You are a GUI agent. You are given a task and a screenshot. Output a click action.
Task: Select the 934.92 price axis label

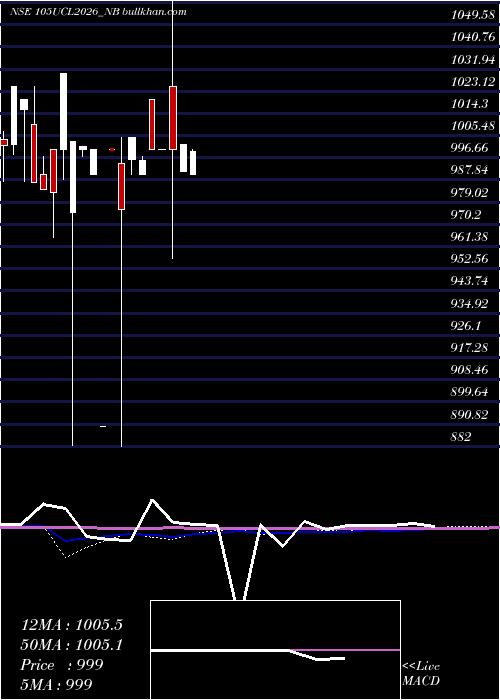[x=469, y=304]
